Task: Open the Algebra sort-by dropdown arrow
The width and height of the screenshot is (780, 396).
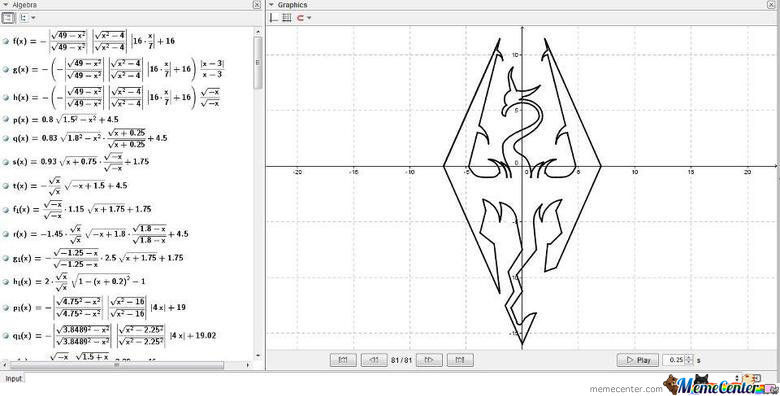Action: tap(33, 18)
